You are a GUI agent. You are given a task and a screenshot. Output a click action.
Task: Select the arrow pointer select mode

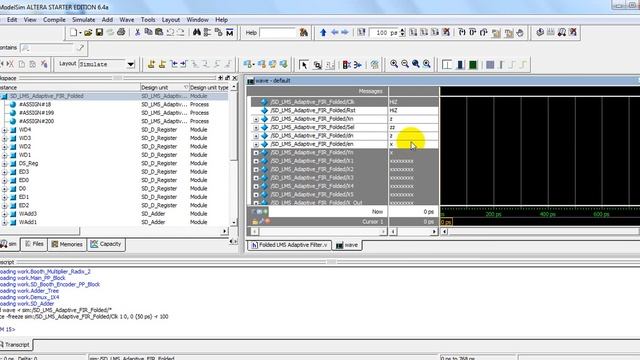304,64
